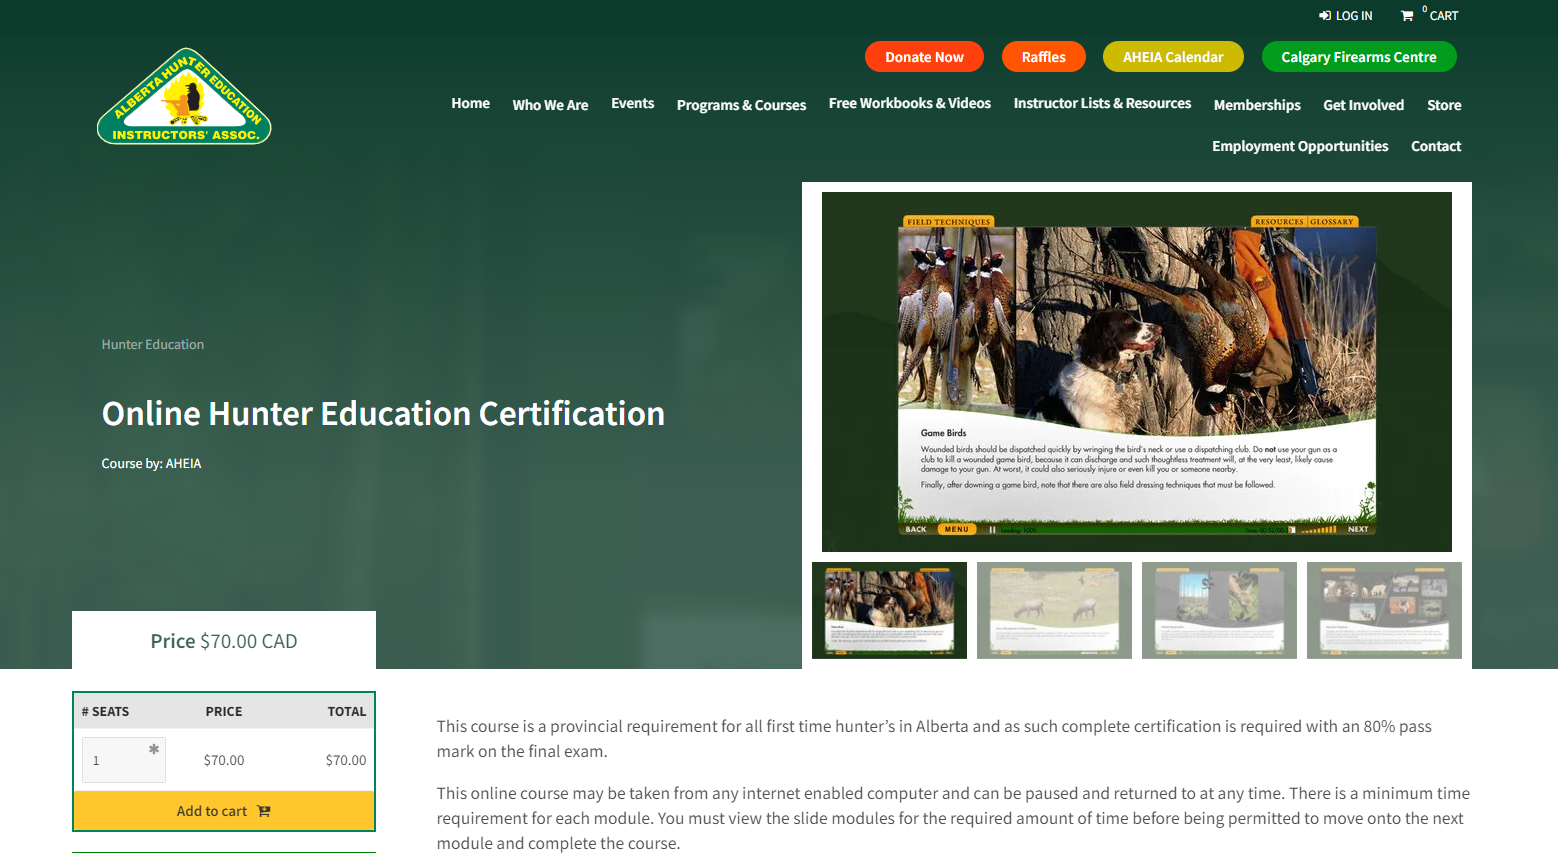The height and width of the screenshot is (853, 1558).
Task: Open the Store menu item
Action: tap(1443, 104)
